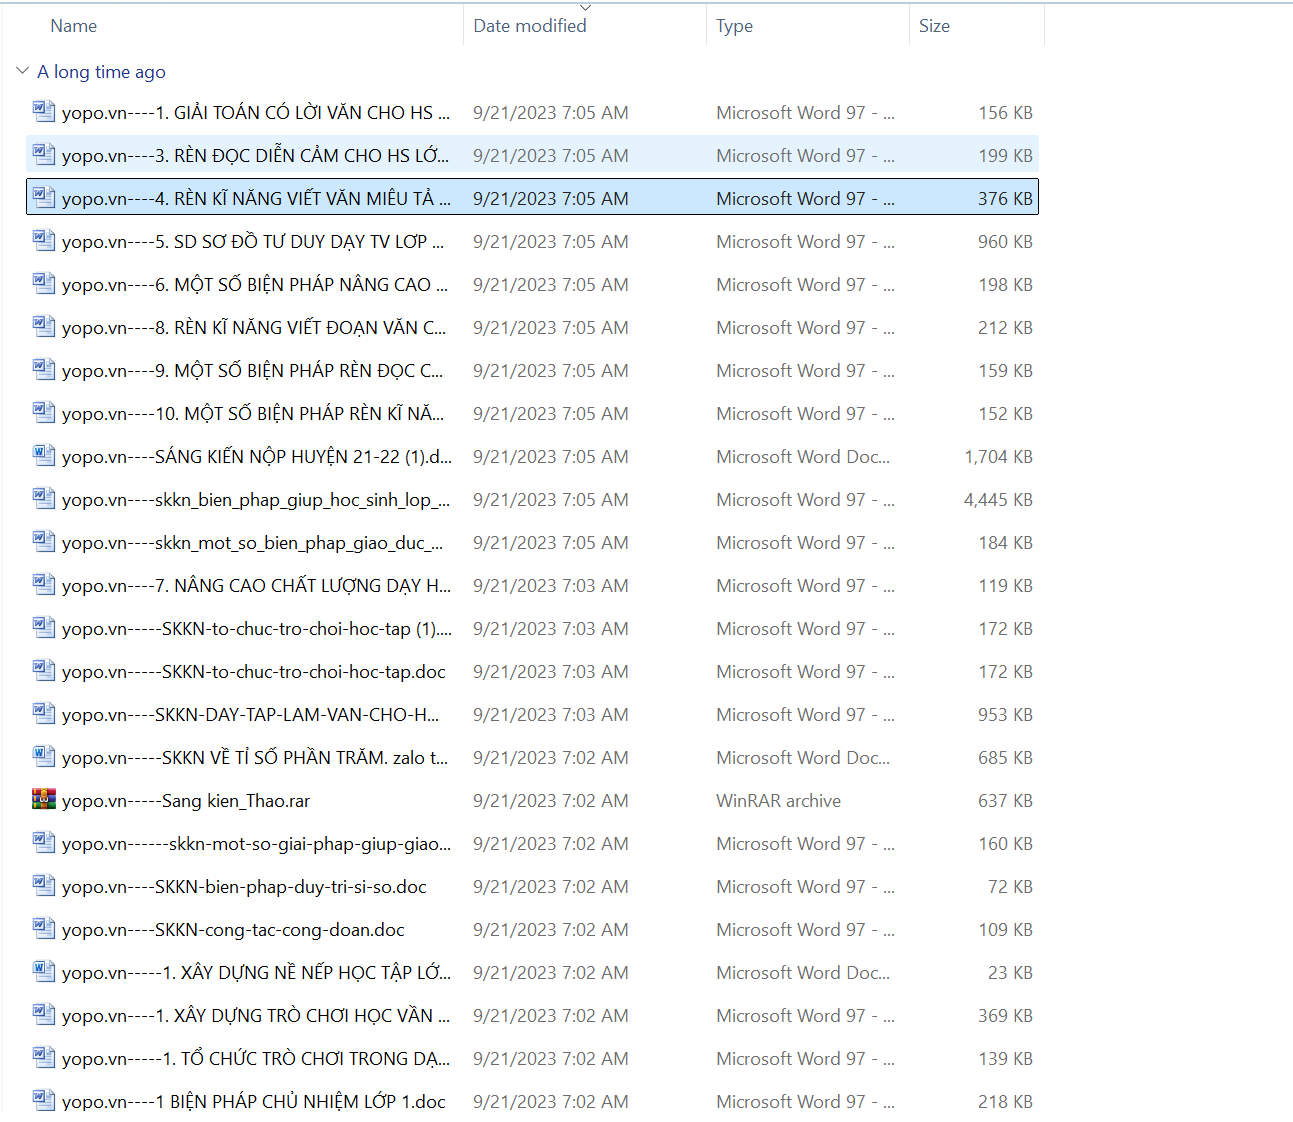Click Word icon of '4. RÈN KĨ NĂNG VIẾT VĂN MIÊU TẢ' file
This screenshot has width=1293, height=1122.
click(x=43, y=197)
